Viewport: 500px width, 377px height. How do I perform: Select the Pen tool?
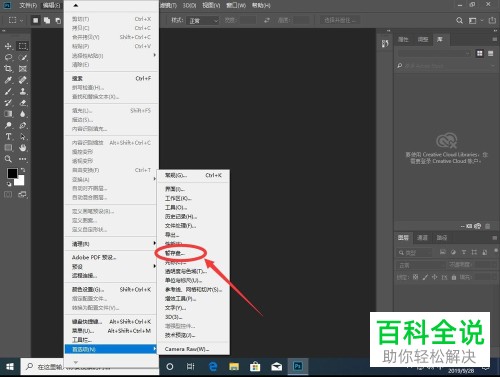(23, 125)
